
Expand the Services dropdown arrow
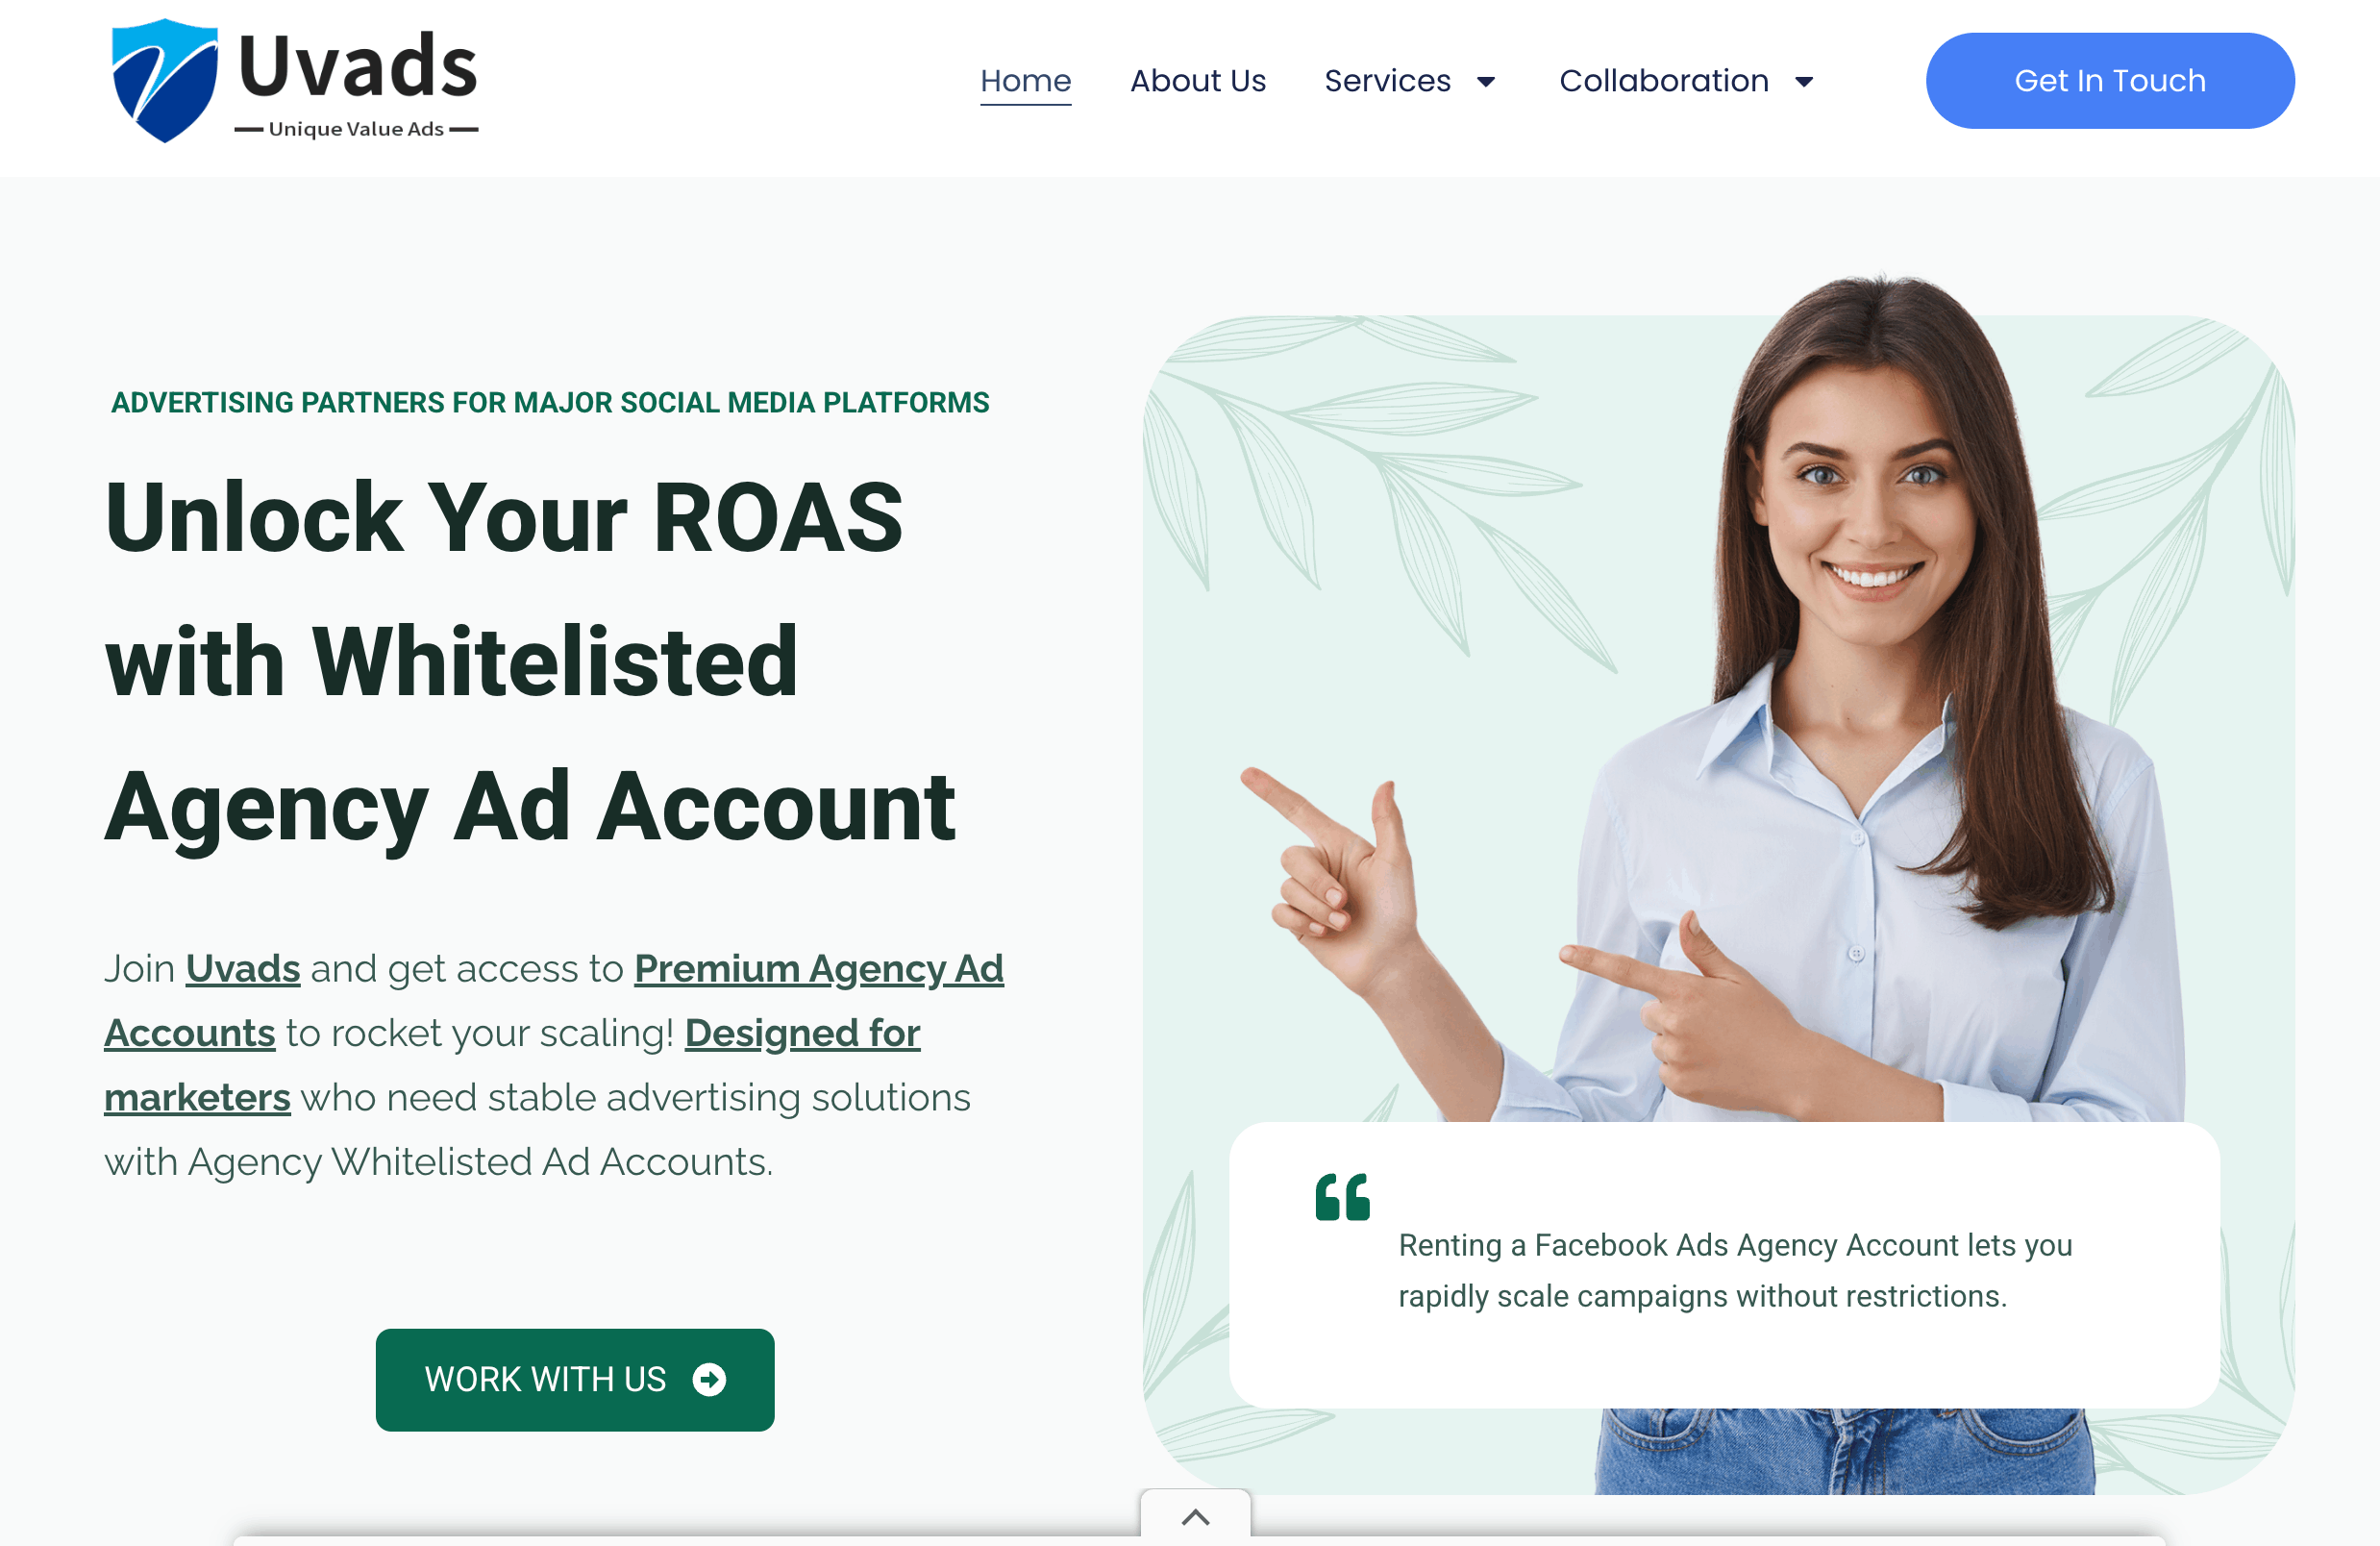click(1486, 82)
